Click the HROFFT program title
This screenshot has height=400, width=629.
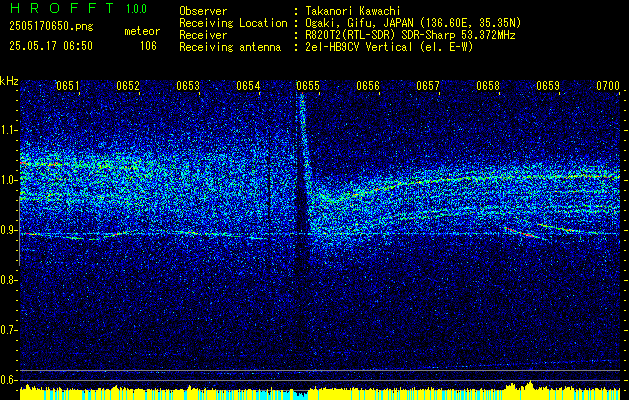pyautogui.click(x=62, y=8)
